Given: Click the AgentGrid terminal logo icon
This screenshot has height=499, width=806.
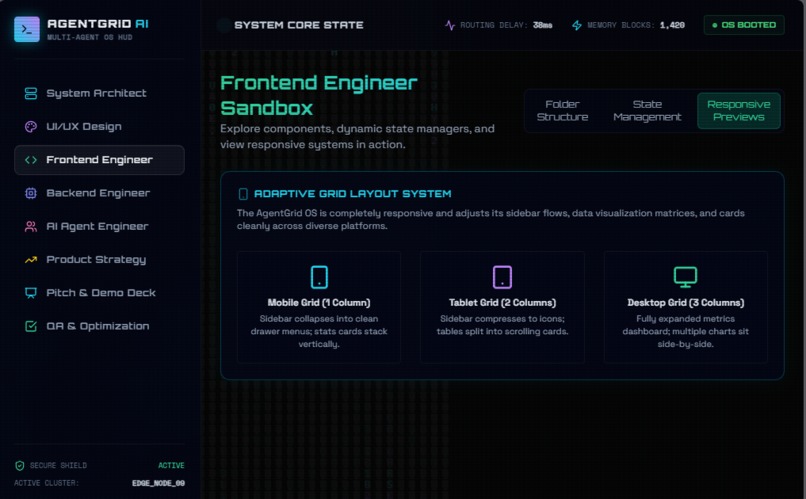Looking at the screenshot, I should pyautogui.click(x=27, y=29).
